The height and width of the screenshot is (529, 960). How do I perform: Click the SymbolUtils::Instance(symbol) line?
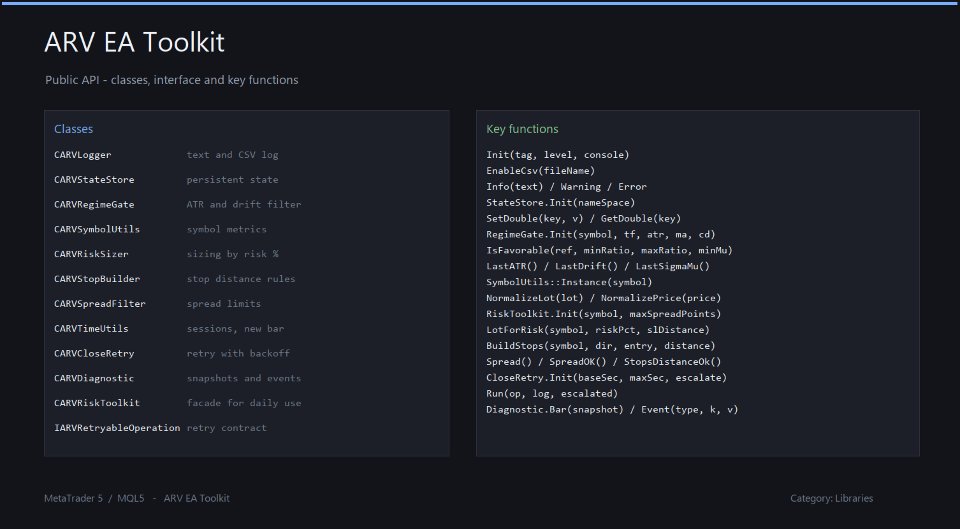tap(569, 282)
